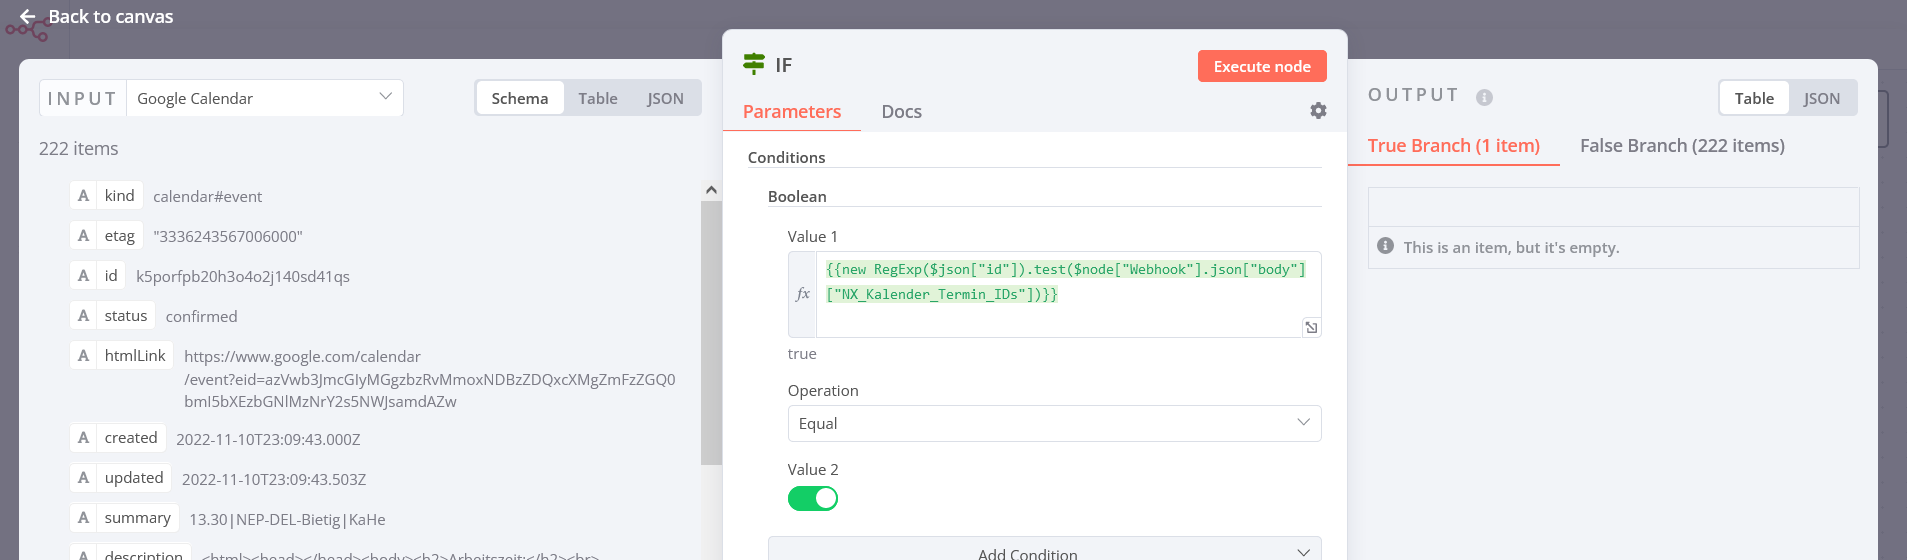Open the IF node settings gear
Screen dimensions: 1907x560
(1318, 111)
